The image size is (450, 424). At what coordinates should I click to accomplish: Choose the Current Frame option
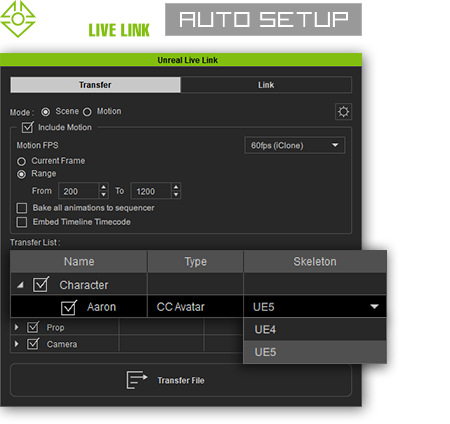(21, 162)
